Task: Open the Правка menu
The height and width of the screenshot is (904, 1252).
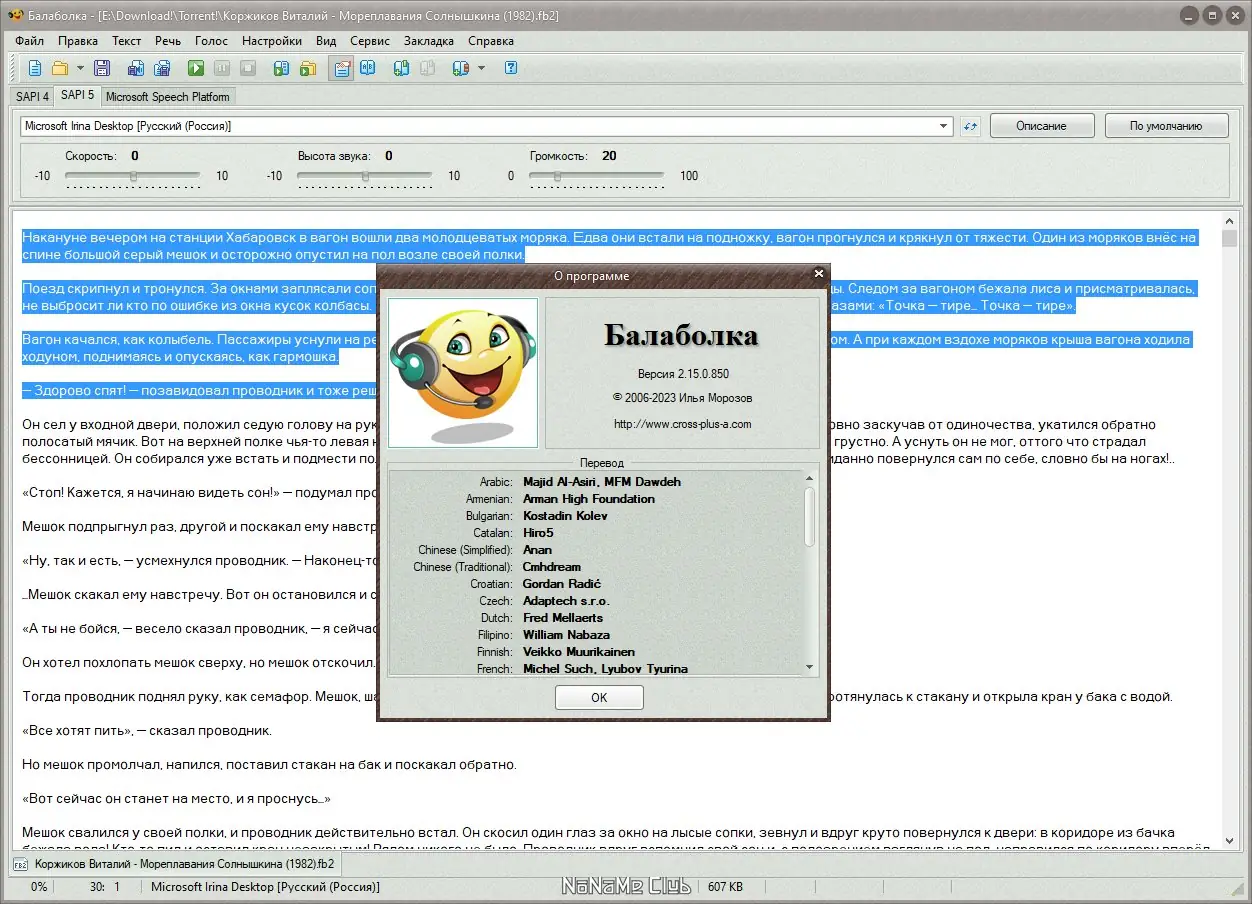Action: (x=78, y=41)
